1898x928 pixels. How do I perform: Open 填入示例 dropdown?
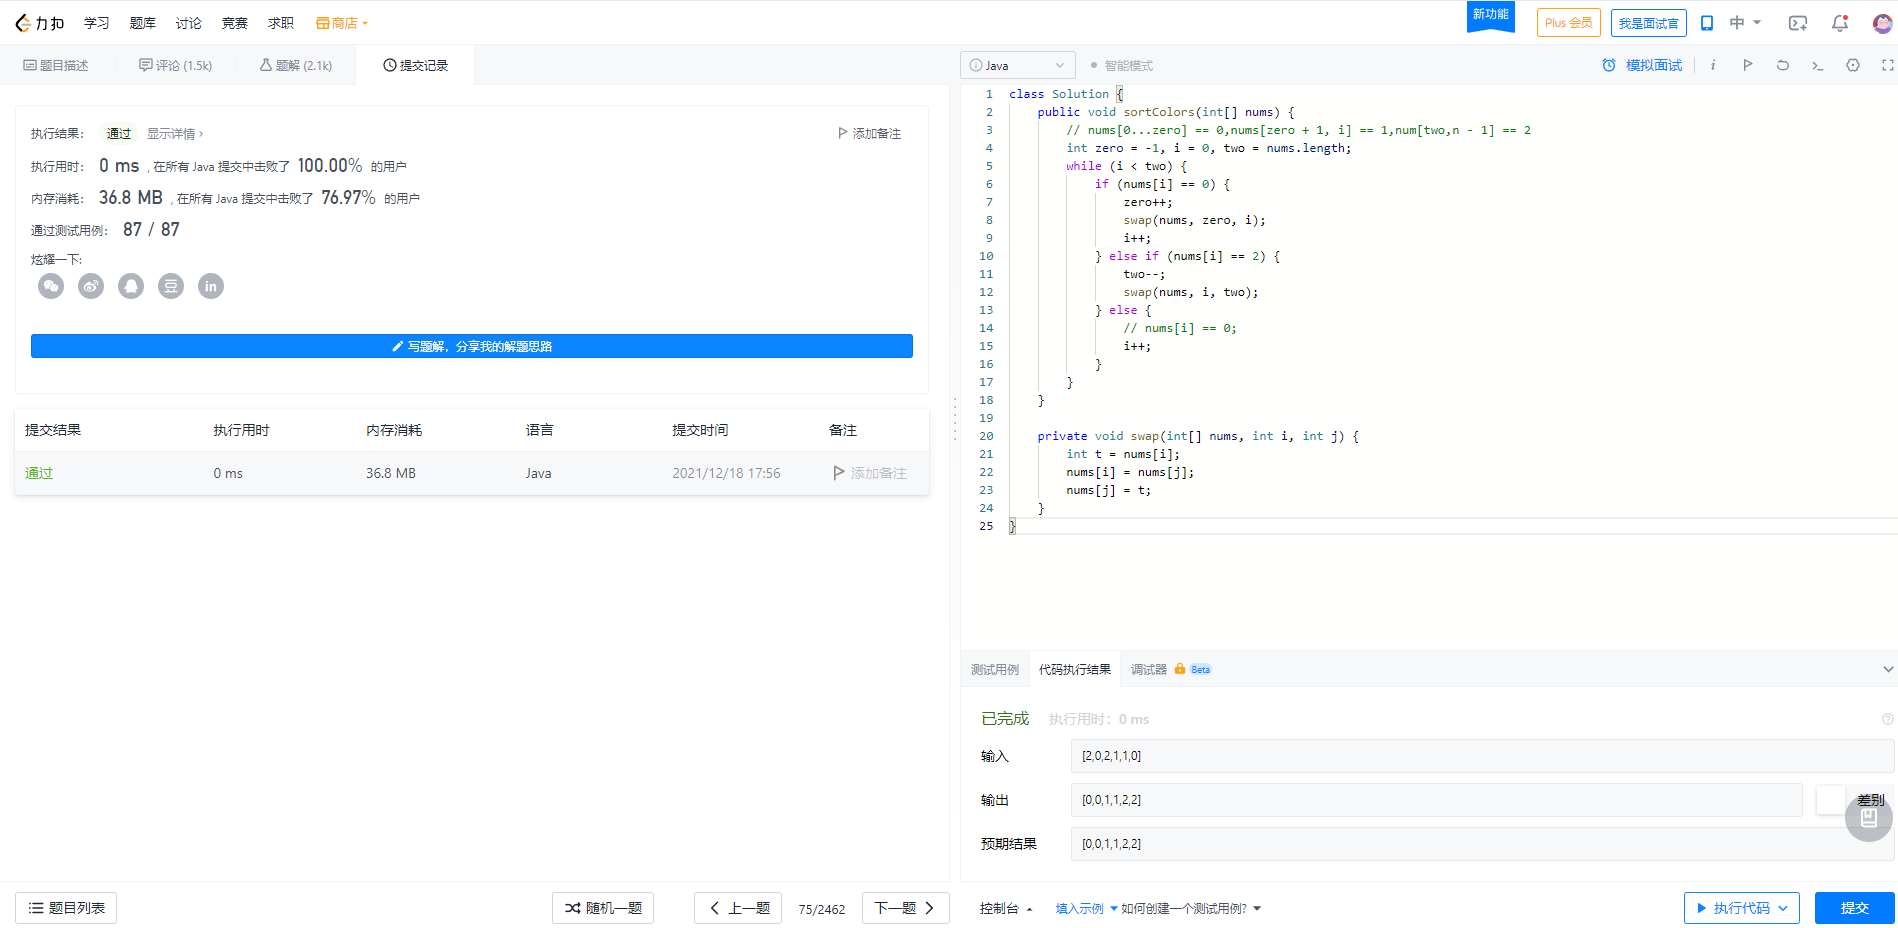point(1086,908)
